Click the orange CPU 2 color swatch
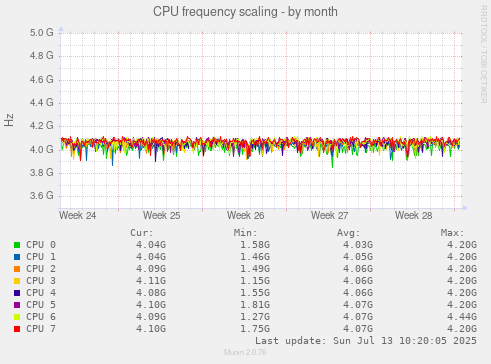The height and width of the screenshot is (364, 491). 17,269
